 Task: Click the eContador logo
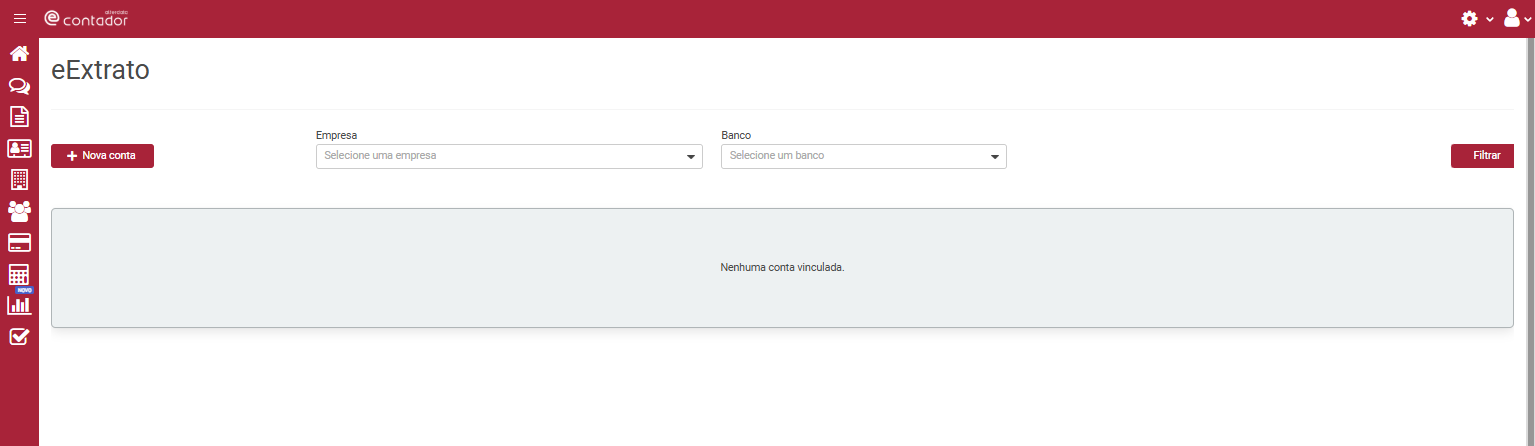[86, 18]
